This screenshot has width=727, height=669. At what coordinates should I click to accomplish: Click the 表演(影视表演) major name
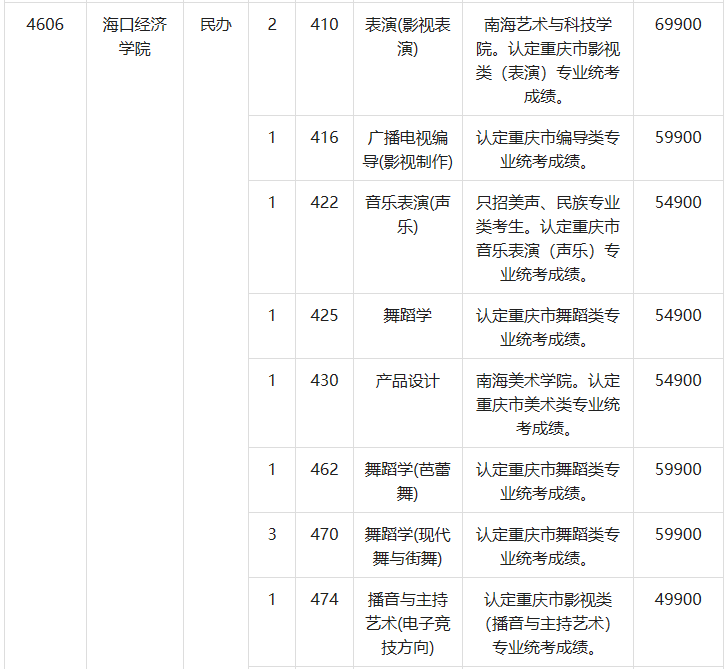click(x=407, y=37)
